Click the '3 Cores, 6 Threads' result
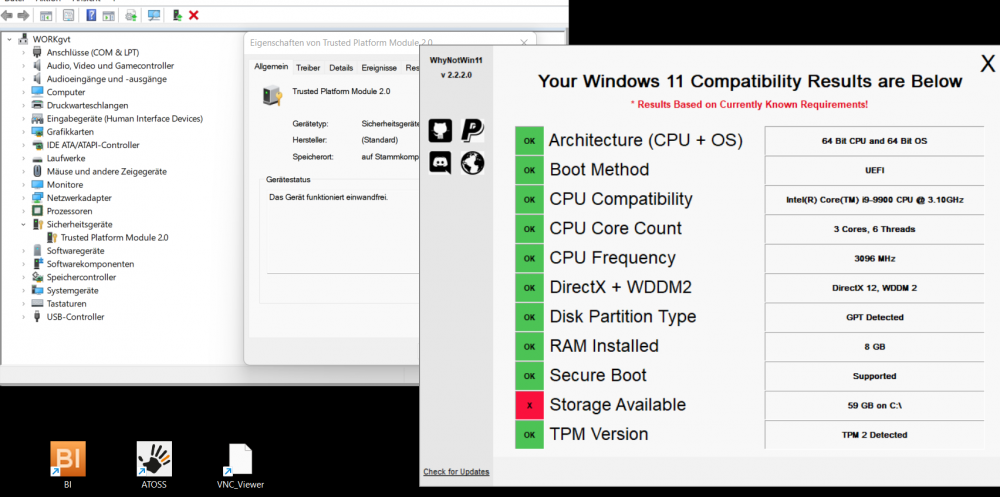 pos(874,229)
